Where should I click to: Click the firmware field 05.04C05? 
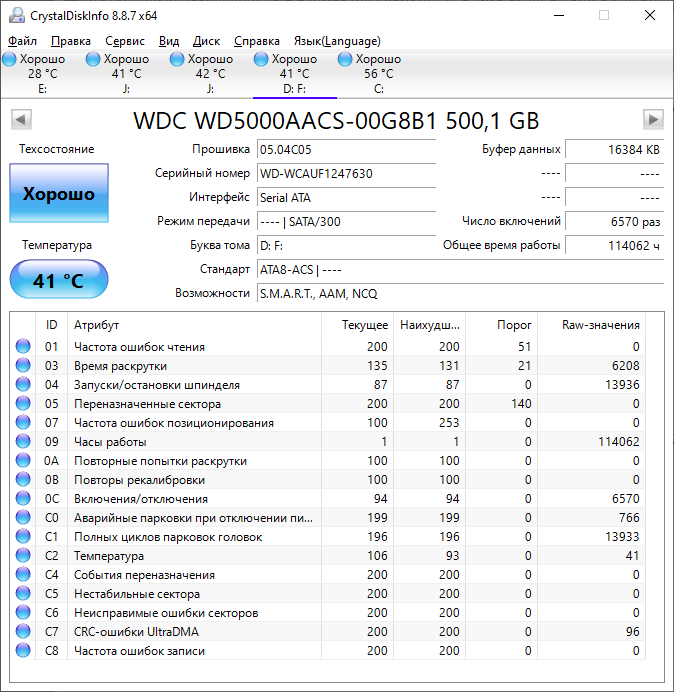[346, 150]
